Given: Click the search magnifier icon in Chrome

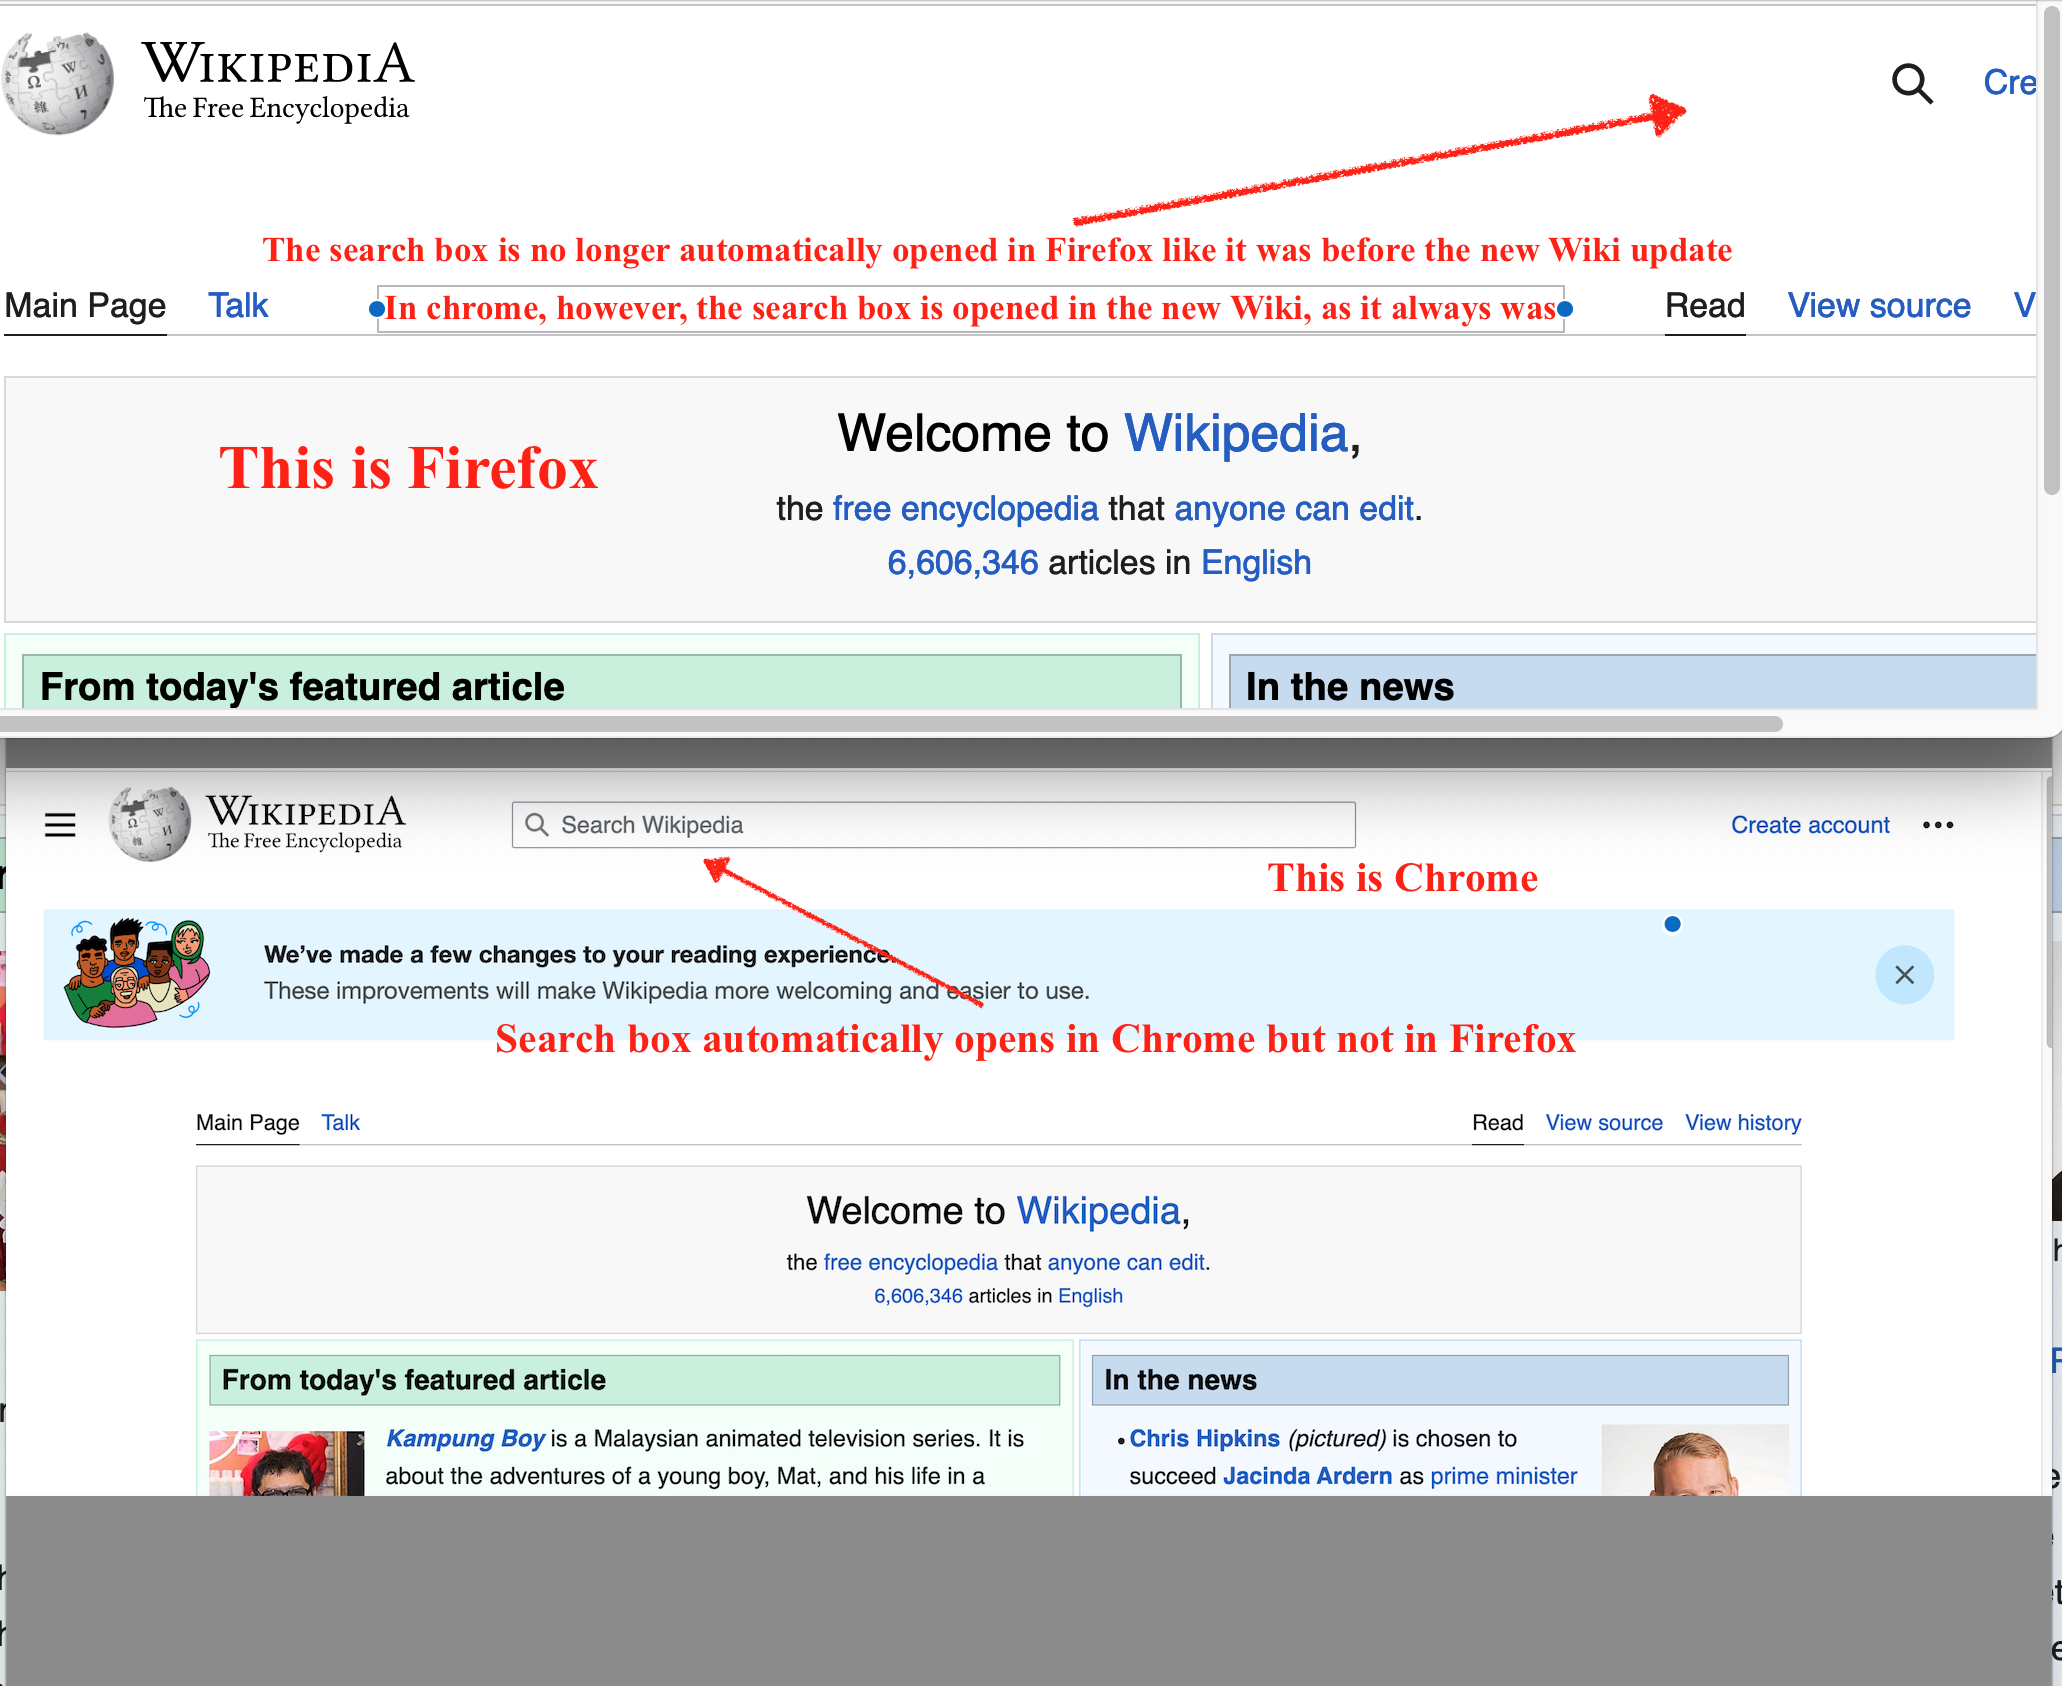Looking at the screenshot, I should [538, 824].
